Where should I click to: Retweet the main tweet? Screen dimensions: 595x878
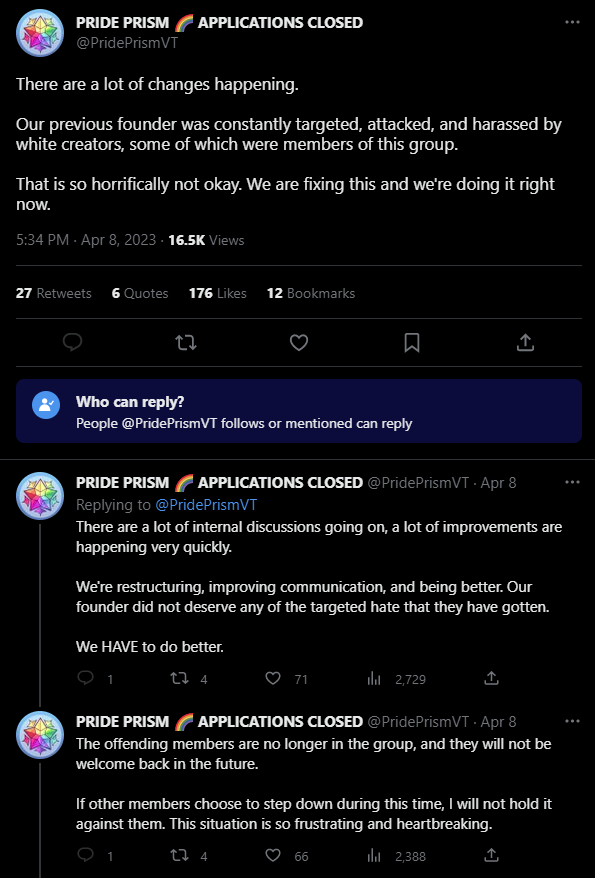click(x=186, y=342)
